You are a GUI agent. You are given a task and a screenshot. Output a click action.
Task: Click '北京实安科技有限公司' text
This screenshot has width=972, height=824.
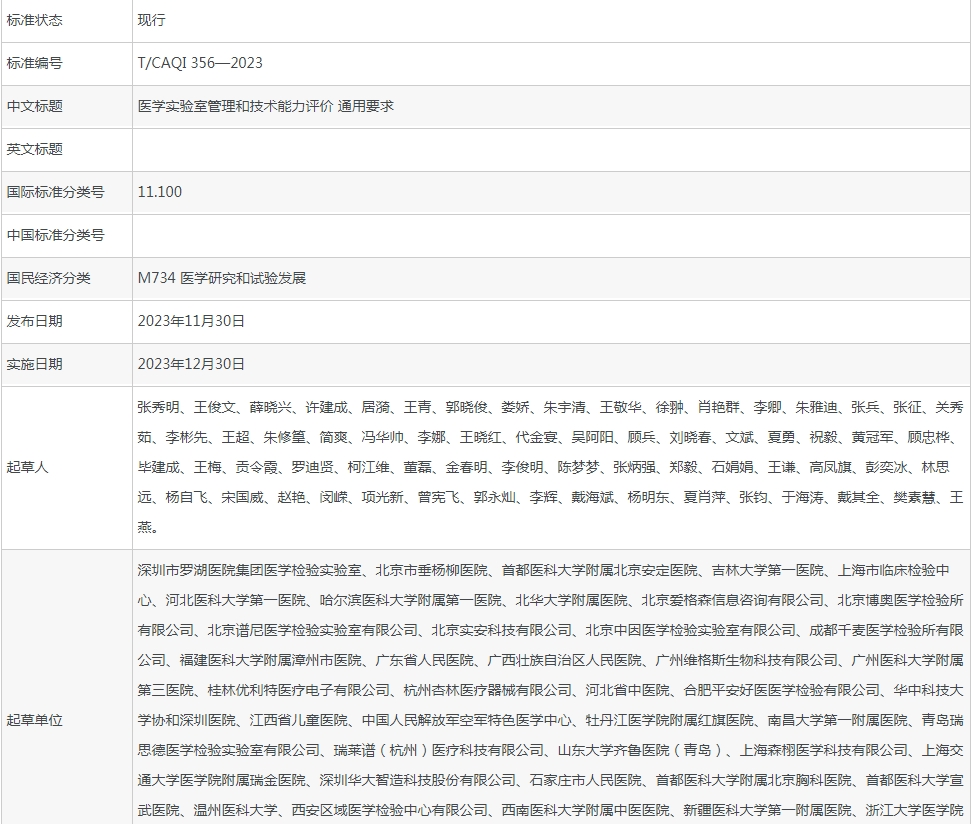(x=501, y=630)
